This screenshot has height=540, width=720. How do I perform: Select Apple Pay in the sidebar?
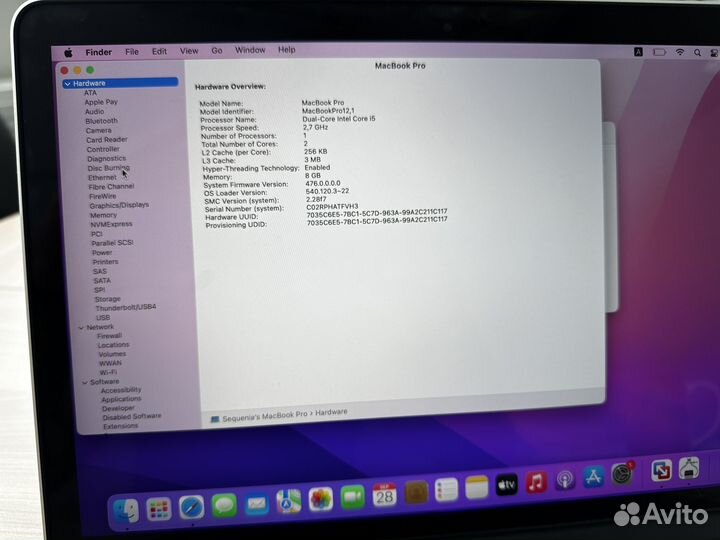click(x=101, y=102)
